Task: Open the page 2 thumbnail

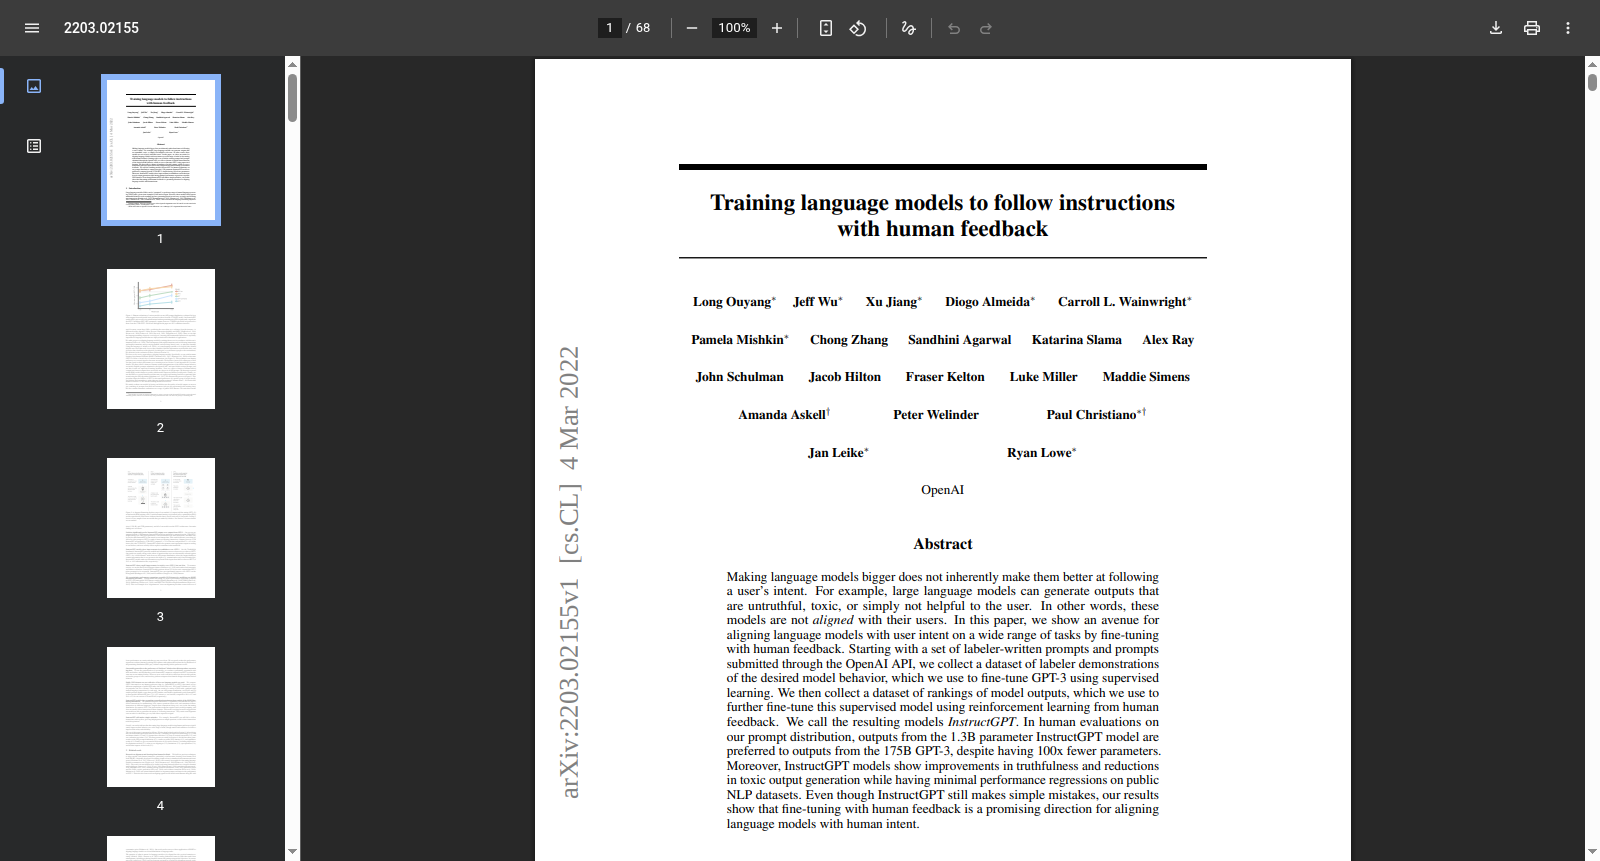Action: click(x=161, y=339)
